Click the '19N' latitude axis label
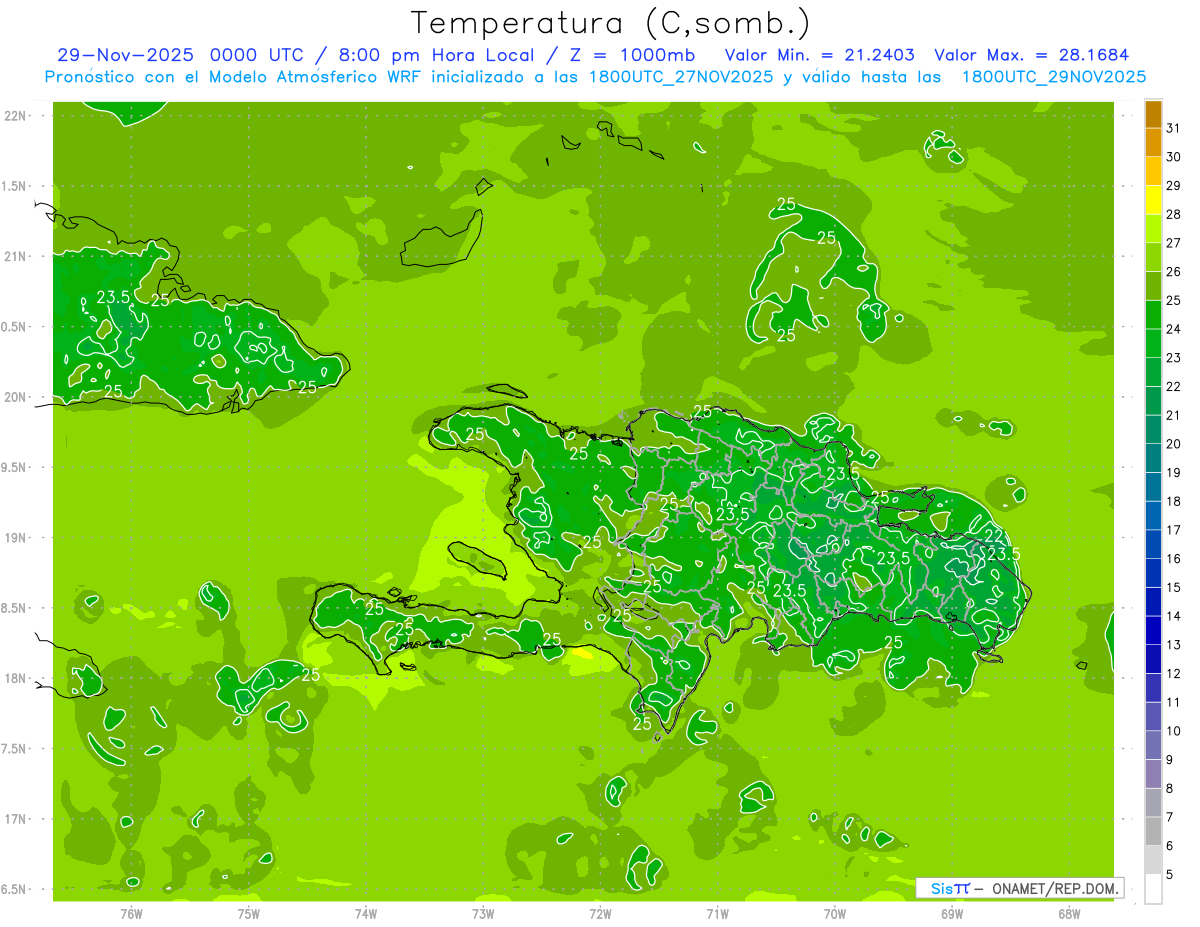 point(16,538)
